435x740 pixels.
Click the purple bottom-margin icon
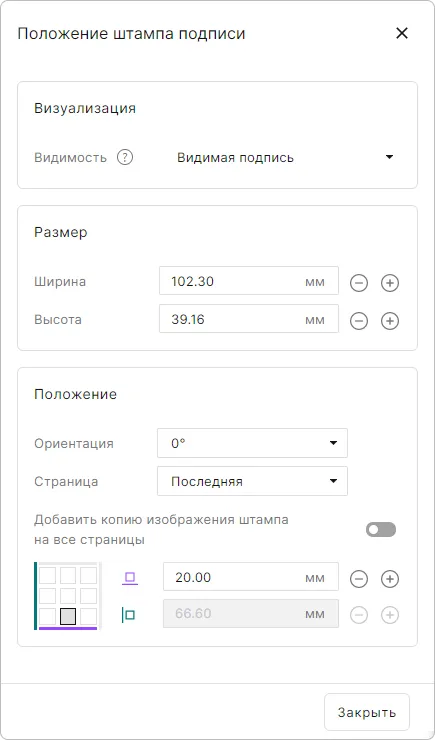pyautogui.click(x=130, y=578)
